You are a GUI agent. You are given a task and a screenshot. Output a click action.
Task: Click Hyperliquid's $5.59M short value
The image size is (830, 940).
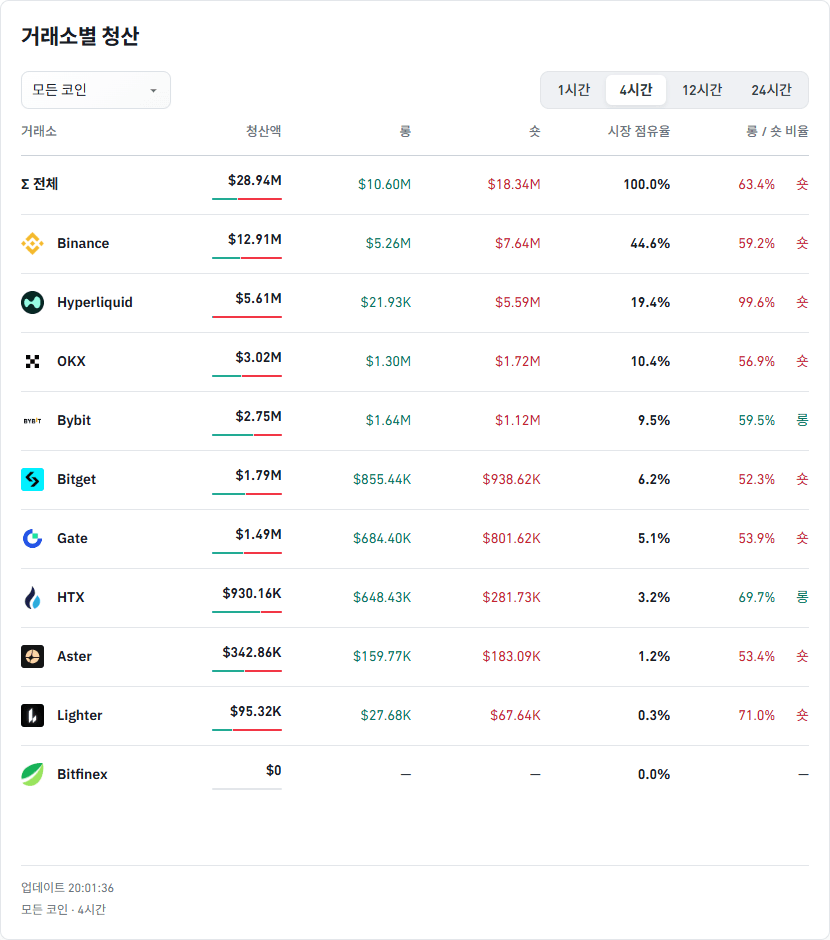pyautogui.click(x=518, y=302)
